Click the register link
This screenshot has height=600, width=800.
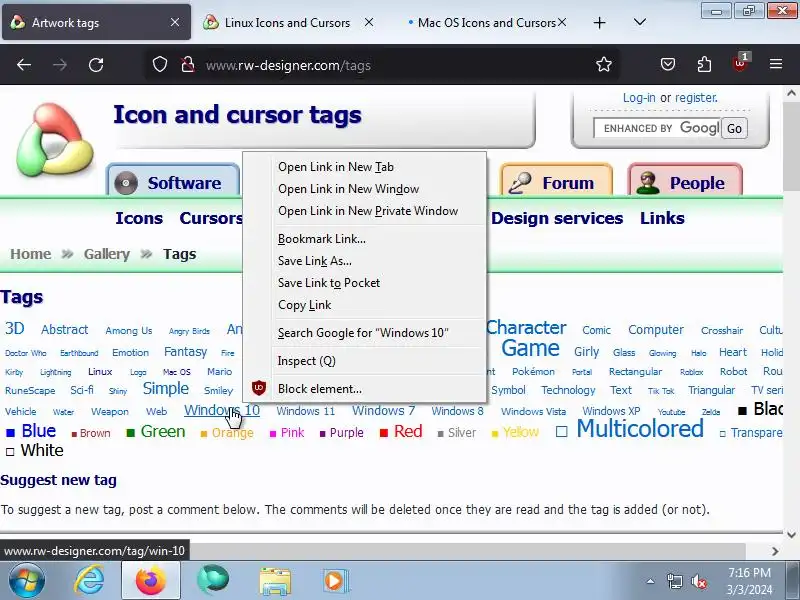(x=696, y=97)
